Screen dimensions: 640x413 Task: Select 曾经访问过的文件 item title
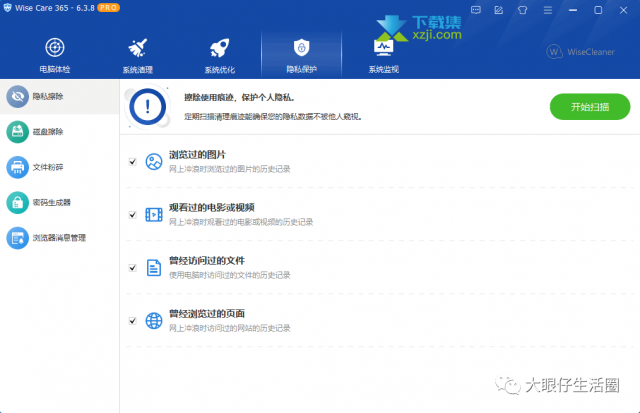tap(207, 261)
